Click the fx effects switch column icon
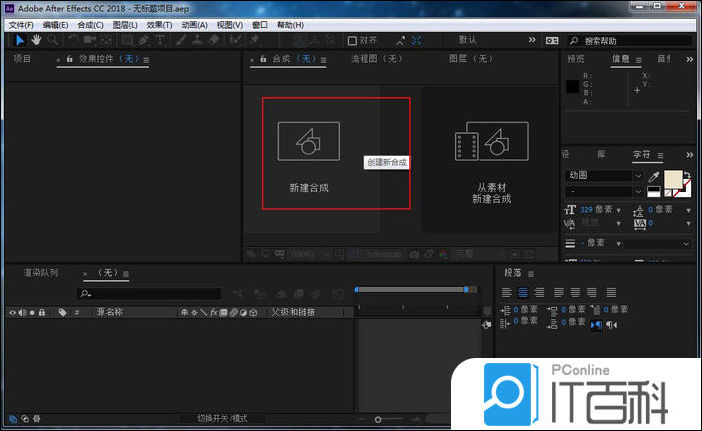The width and height of the screenshot is (702, 431). [214, 312]
